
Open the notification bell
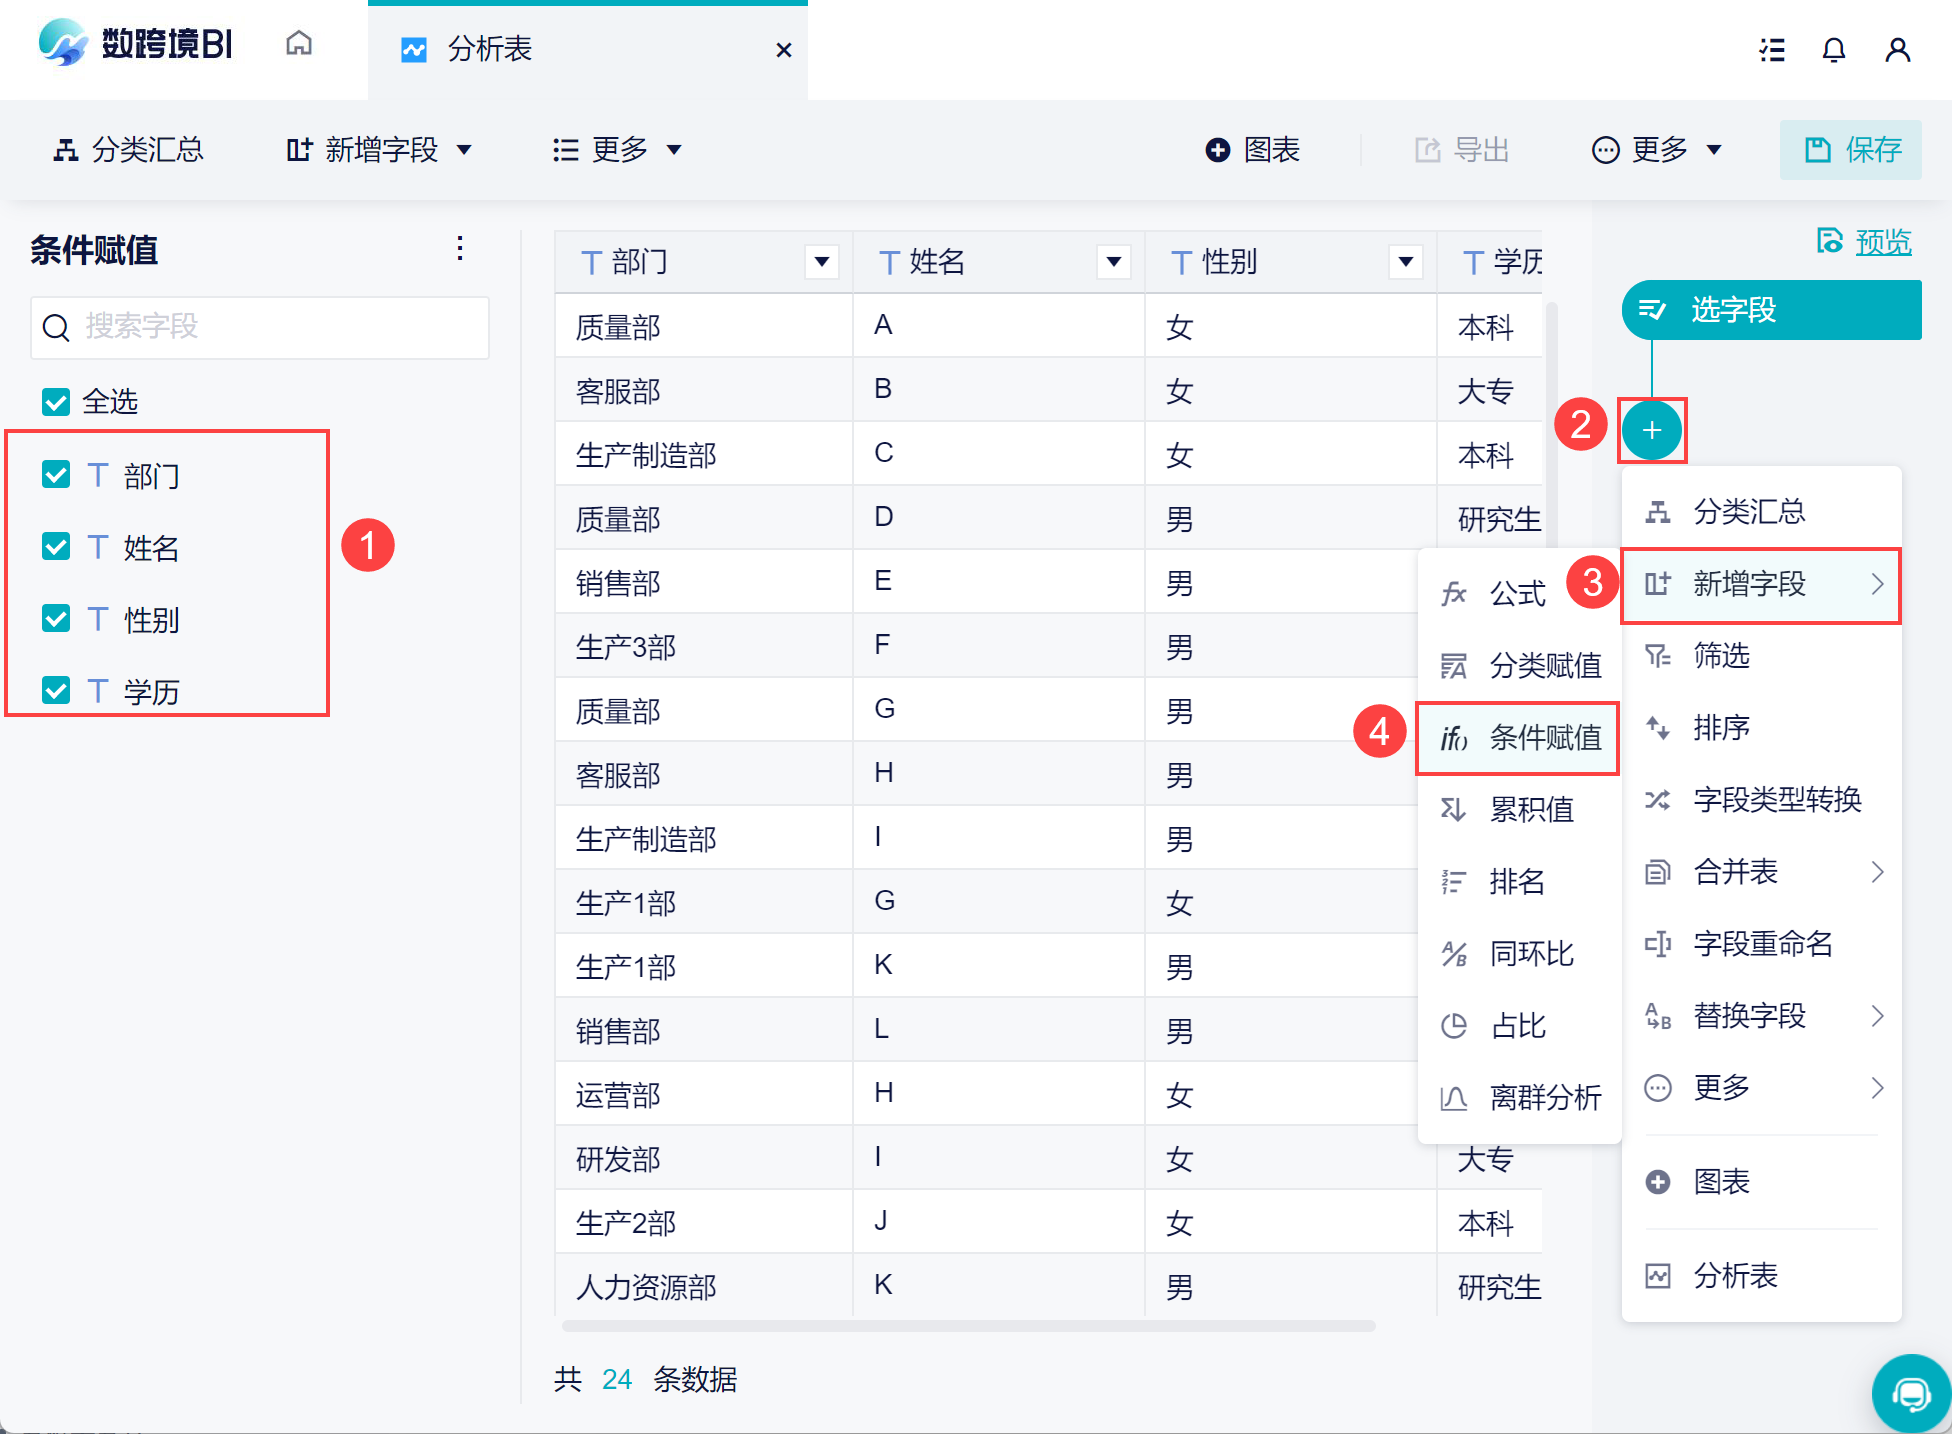coord(1833,50)
